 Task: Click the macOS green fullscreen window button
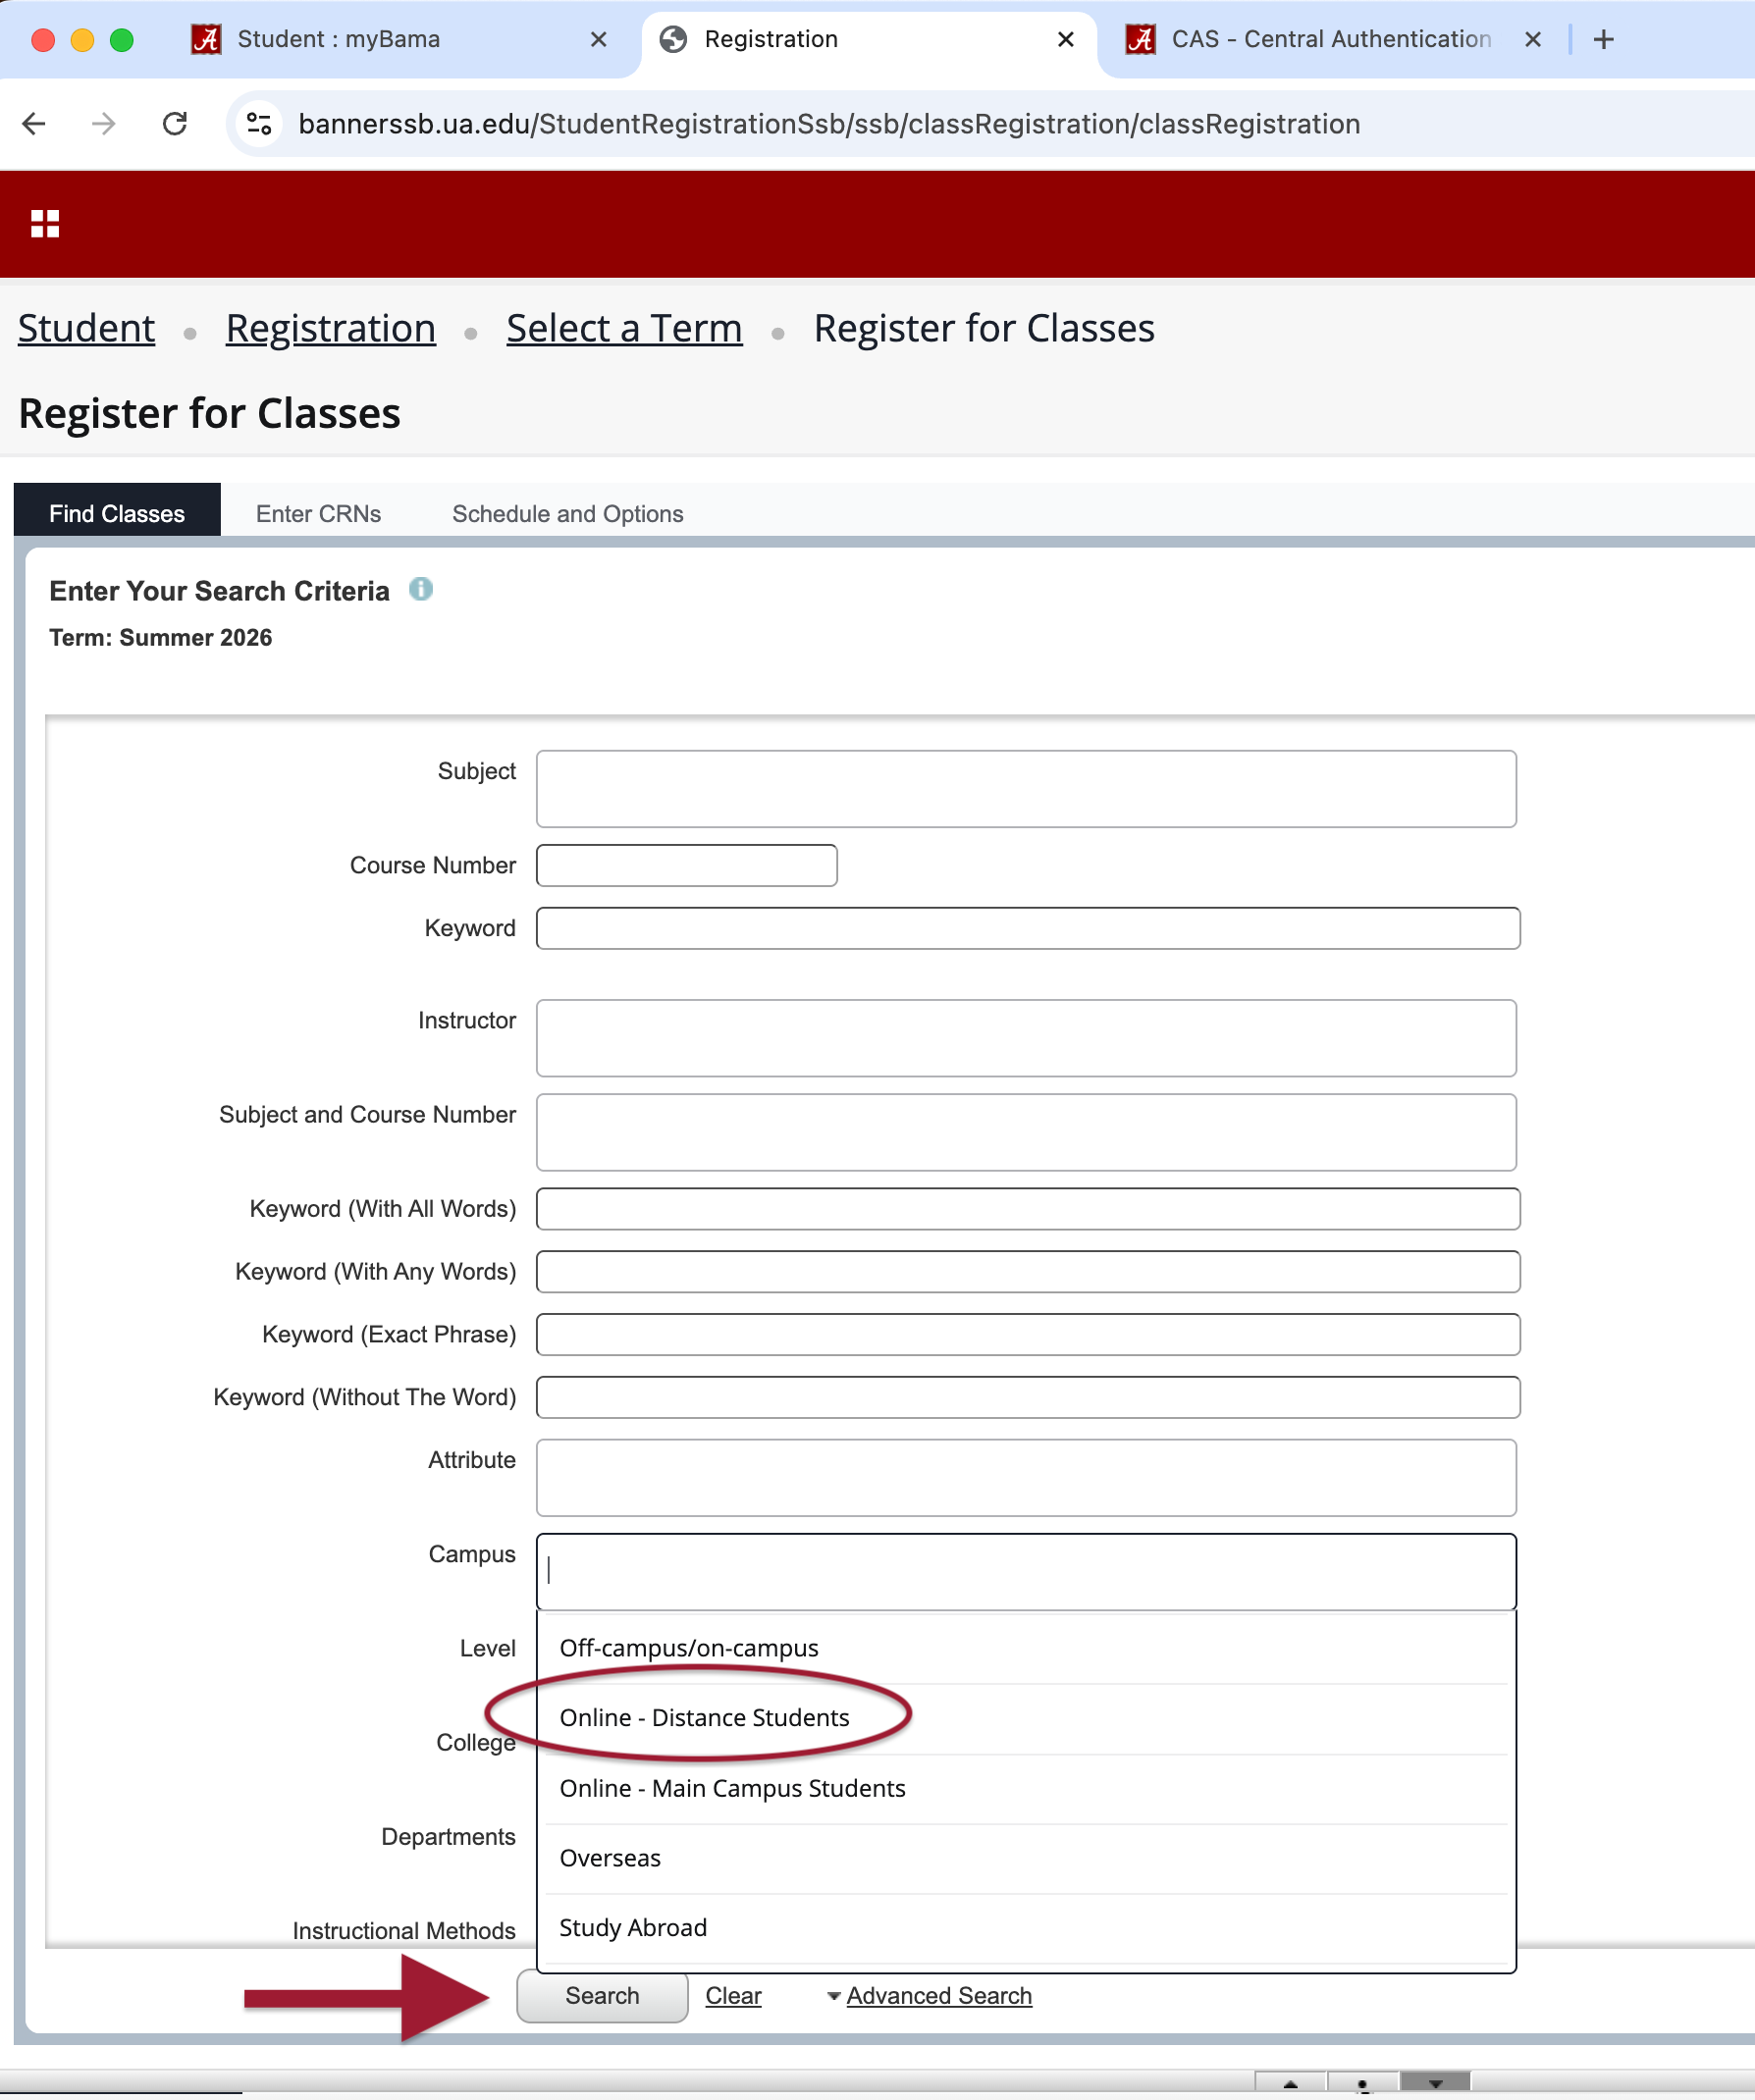(122, 40)
